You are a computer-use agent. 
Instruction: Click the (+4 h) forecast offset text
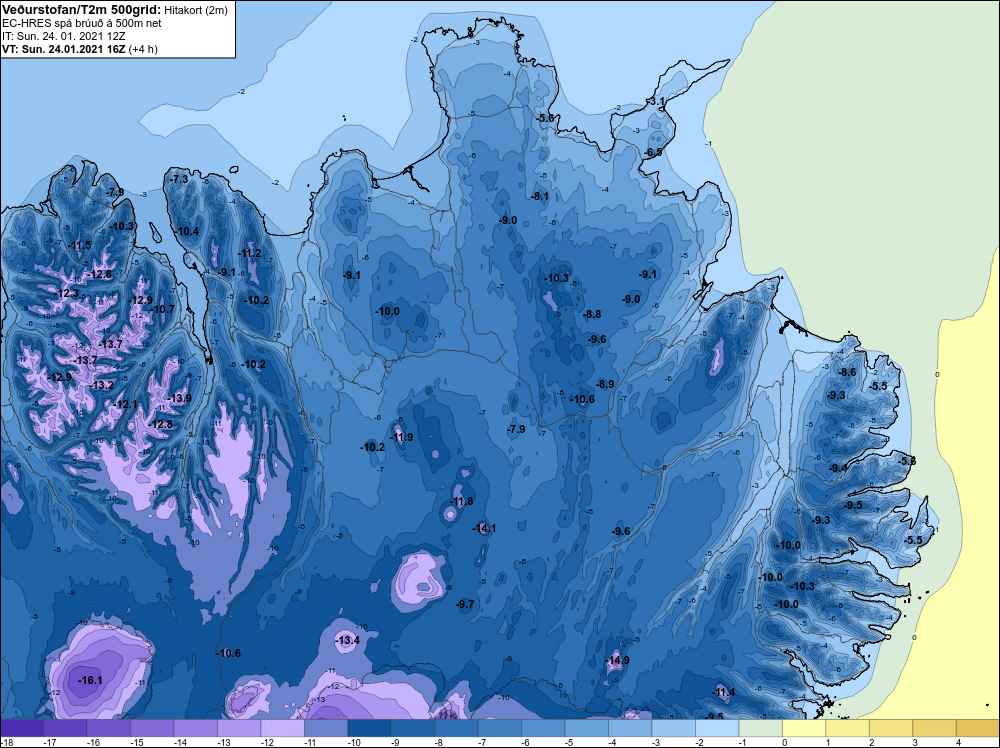point(143,49)
